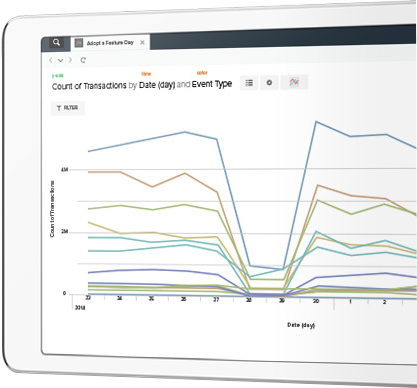The image size is (417, 388).
Task: Select the line chart type icon
Action: (x=294, y=82)
